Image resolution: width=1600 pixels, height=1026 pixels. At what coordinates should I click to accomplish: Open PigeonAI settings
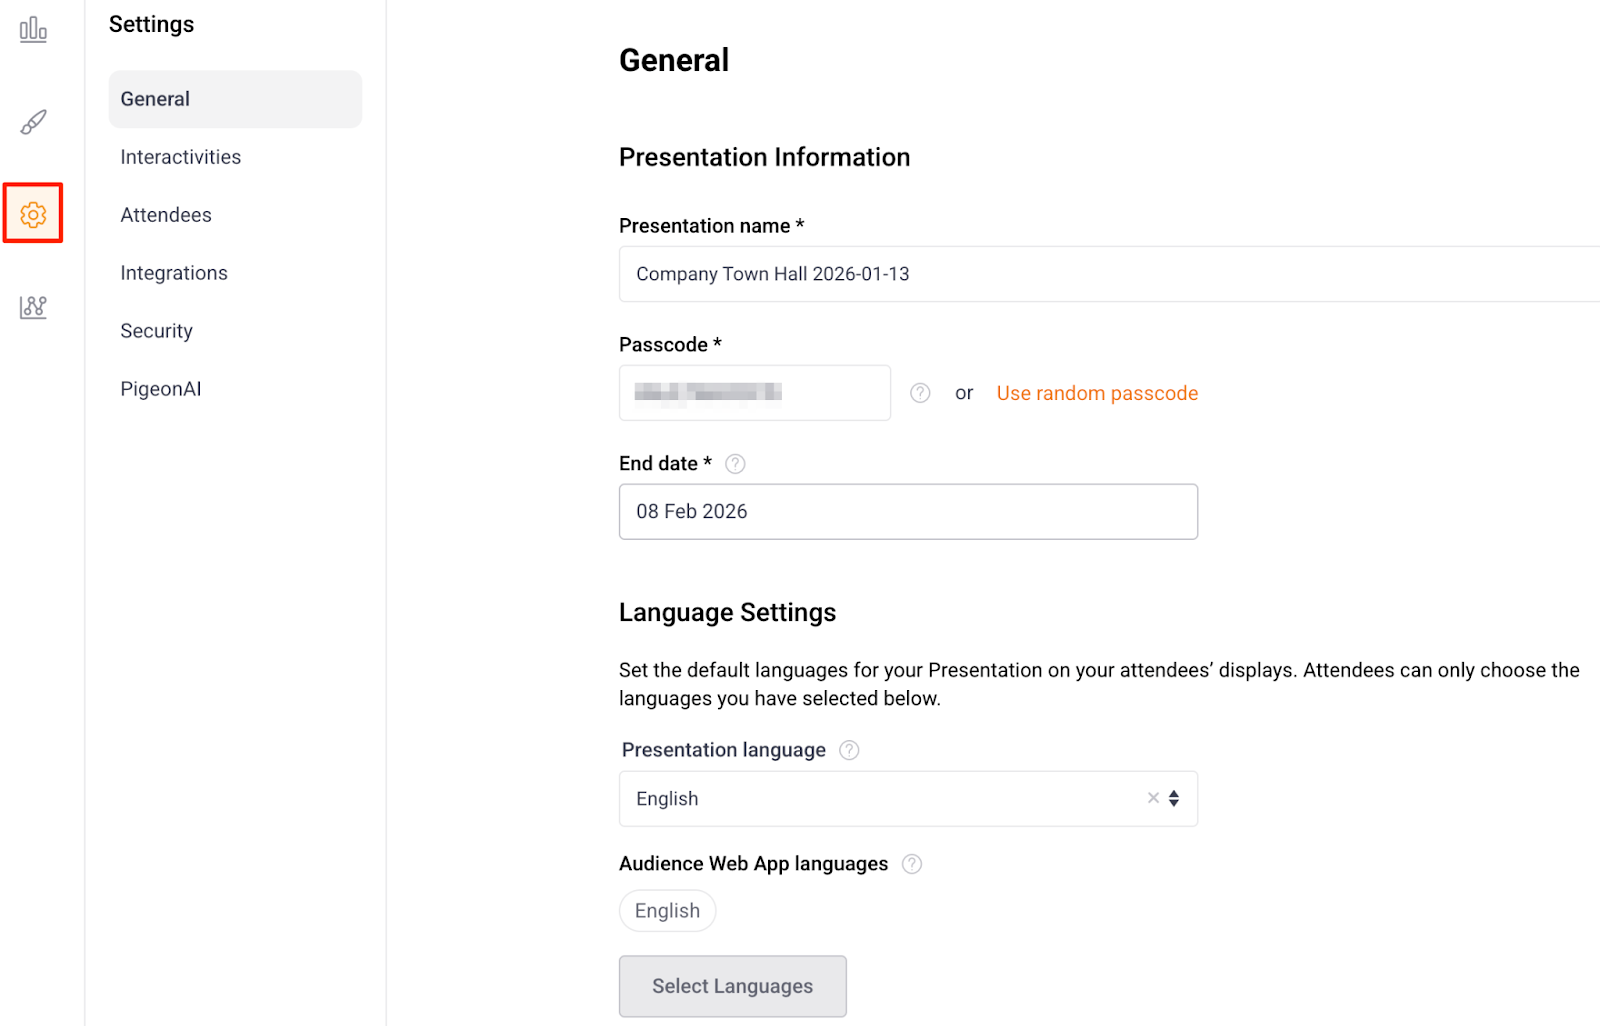click(161, 389)
